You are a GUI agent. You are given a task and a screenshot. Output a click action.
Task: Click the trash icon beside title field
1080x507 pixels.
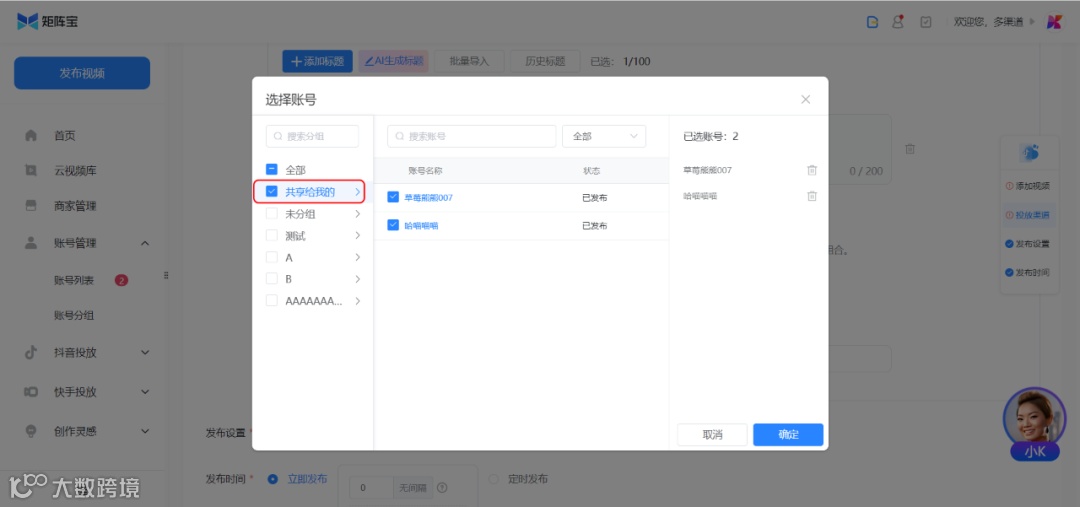pyautogui.click(x=910, y=149)
